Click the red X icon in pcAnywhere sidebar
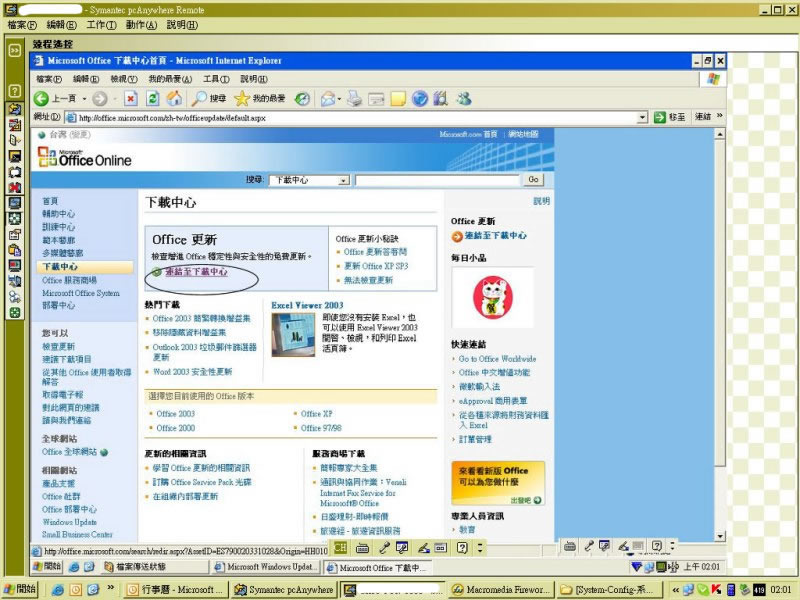The width and height of the screenshot is (800, 600). click(x=15, y=187)
